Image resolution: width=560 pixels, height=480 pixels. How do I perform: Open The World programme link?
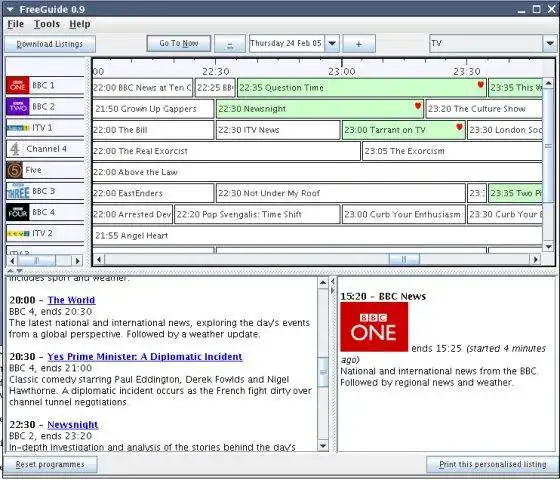[x=71, y=300]
